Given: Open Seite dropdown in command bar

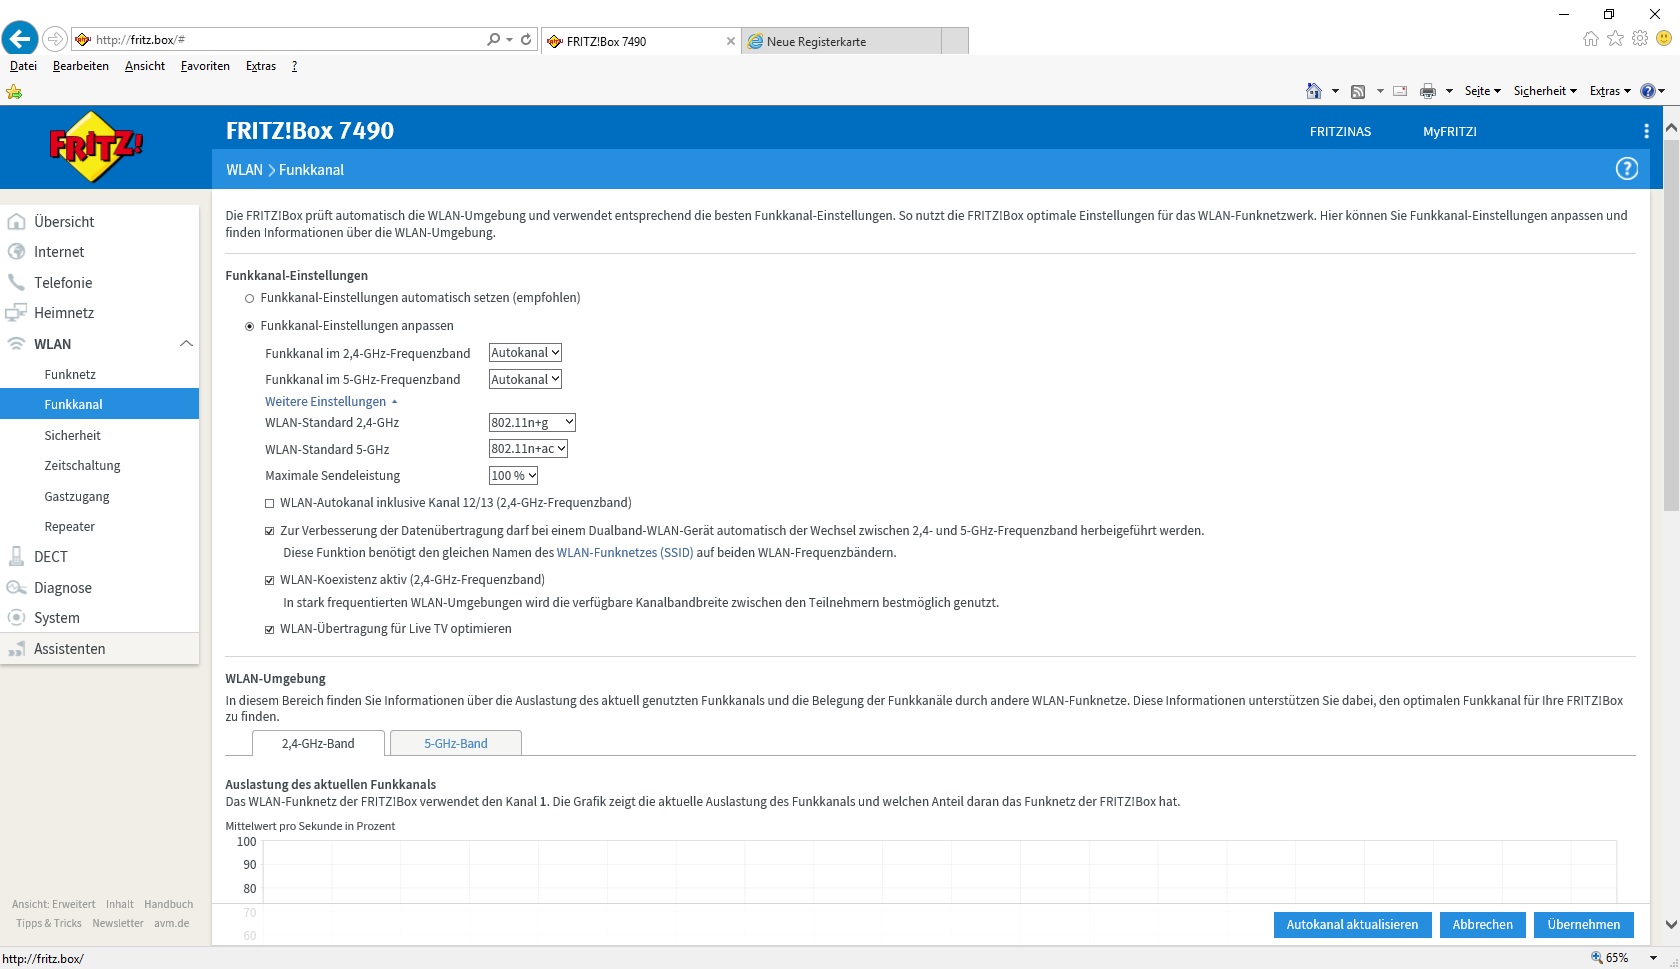Looking at the screenshot, I should click(x=1483, y=91).
